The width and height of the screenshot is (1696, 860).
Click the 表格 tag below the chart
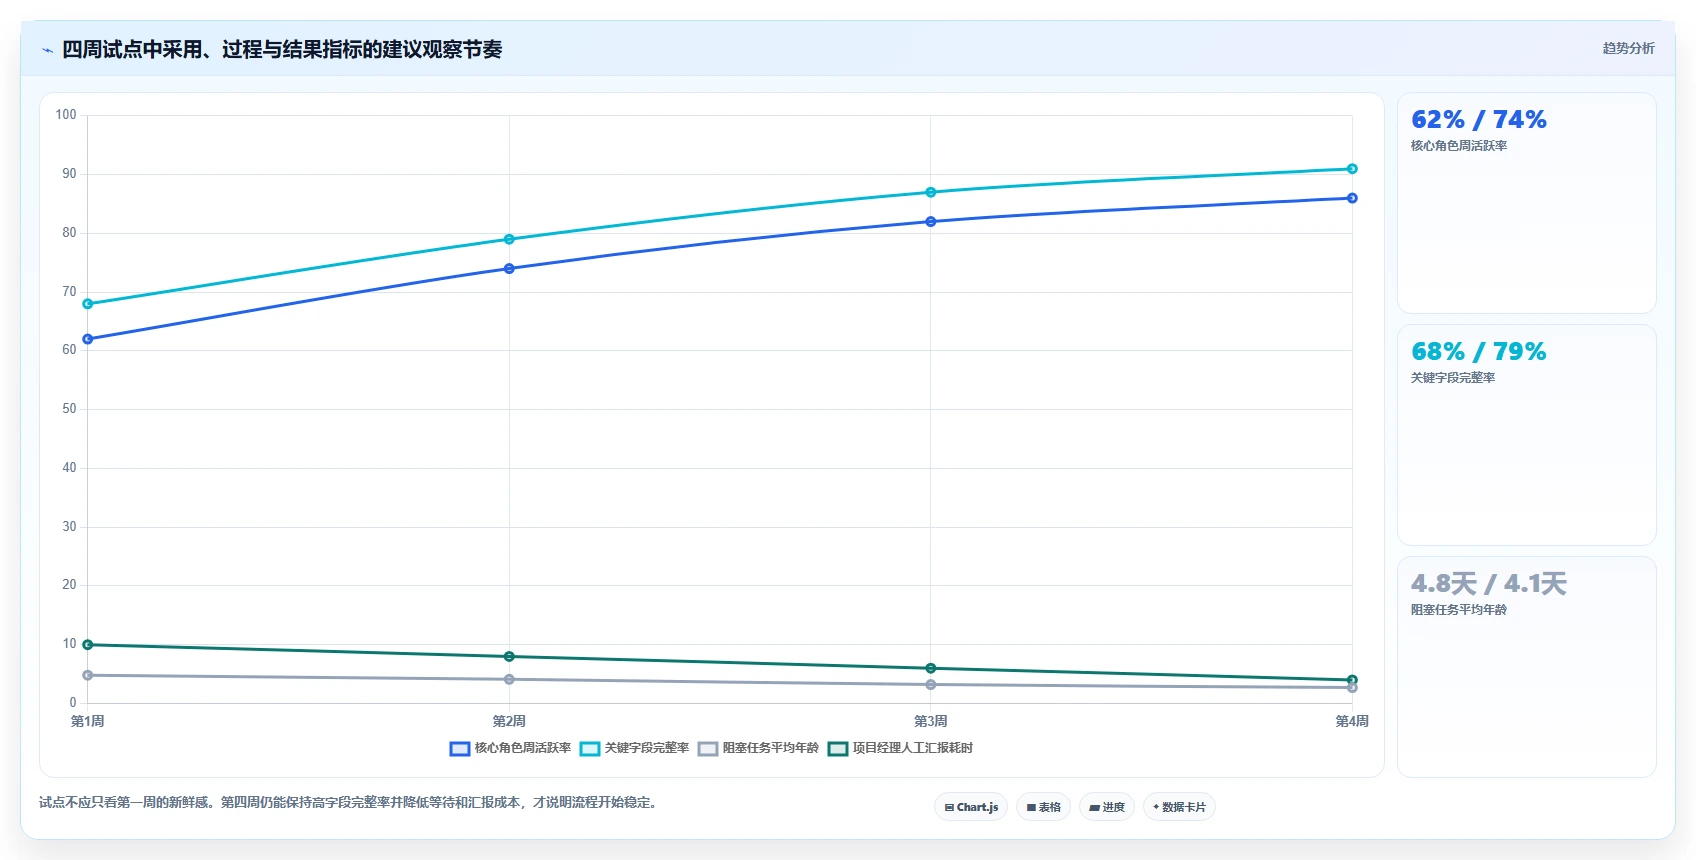point(1043,807)
